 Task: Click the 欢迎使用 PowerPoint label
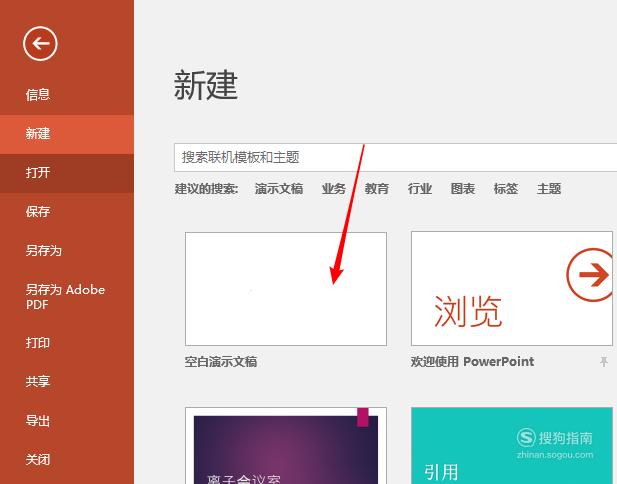(x=472, y=362)
